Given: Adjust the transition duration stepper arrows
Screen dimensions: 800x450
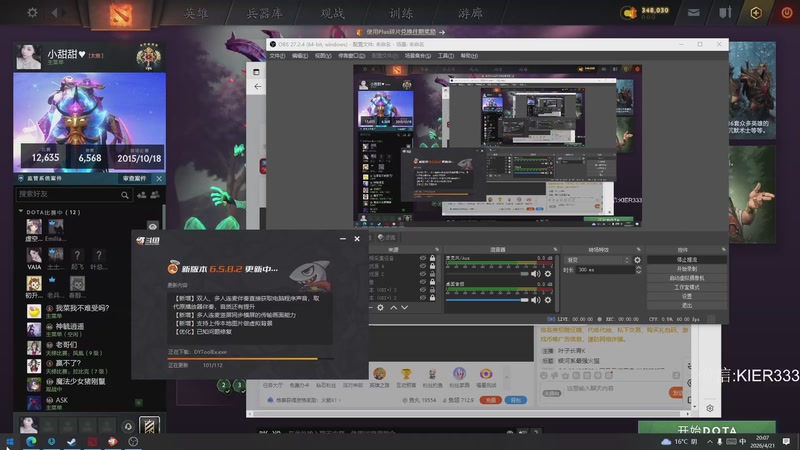Looking at the screenshot, I should pyautogui.click(x=638, y=270).
